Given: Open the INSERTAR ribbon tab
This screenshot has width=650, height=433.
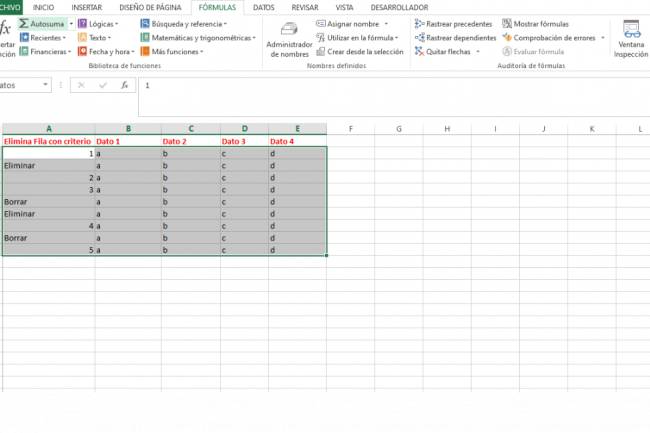Looking at the screenshot, I should 86,7.
